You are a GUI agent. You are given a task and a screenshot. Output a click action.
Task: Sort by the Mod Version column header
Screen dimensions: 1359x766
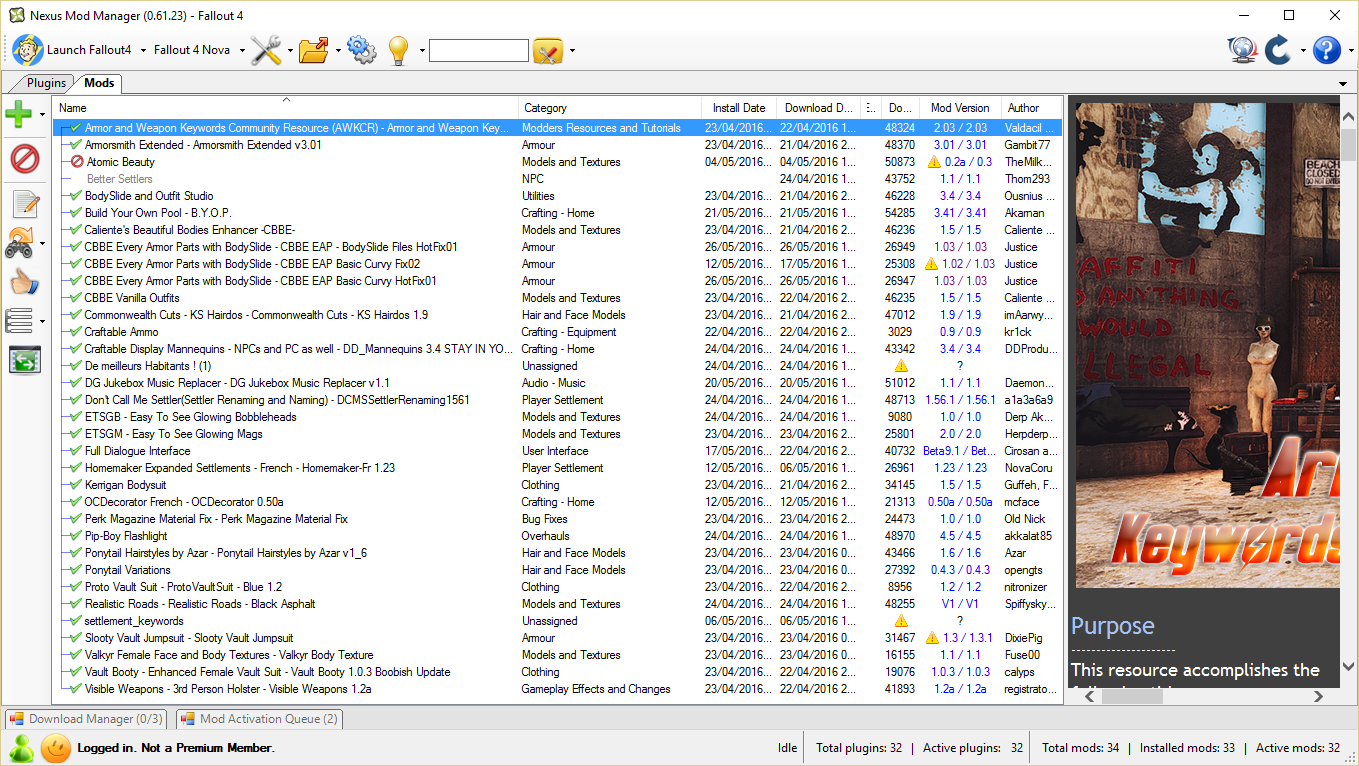960,108
